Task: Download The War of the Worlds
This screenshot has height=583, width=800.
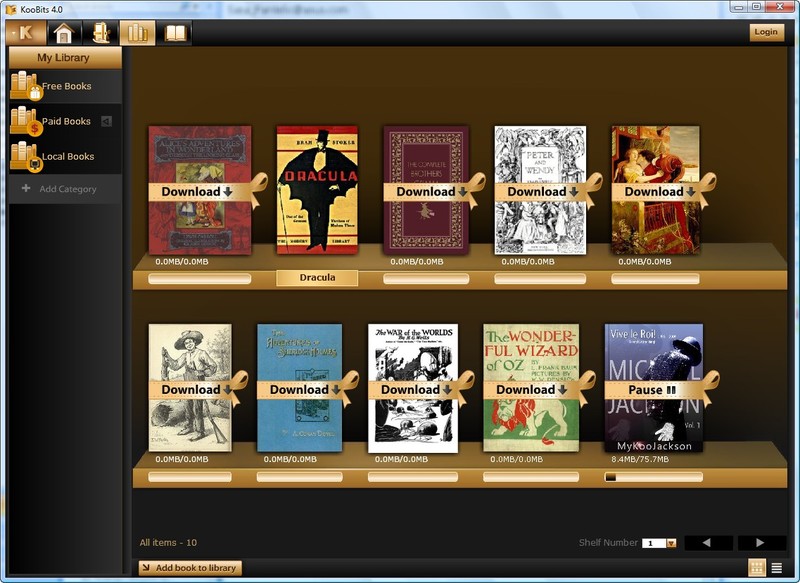Action: click(x=416, y=390)
